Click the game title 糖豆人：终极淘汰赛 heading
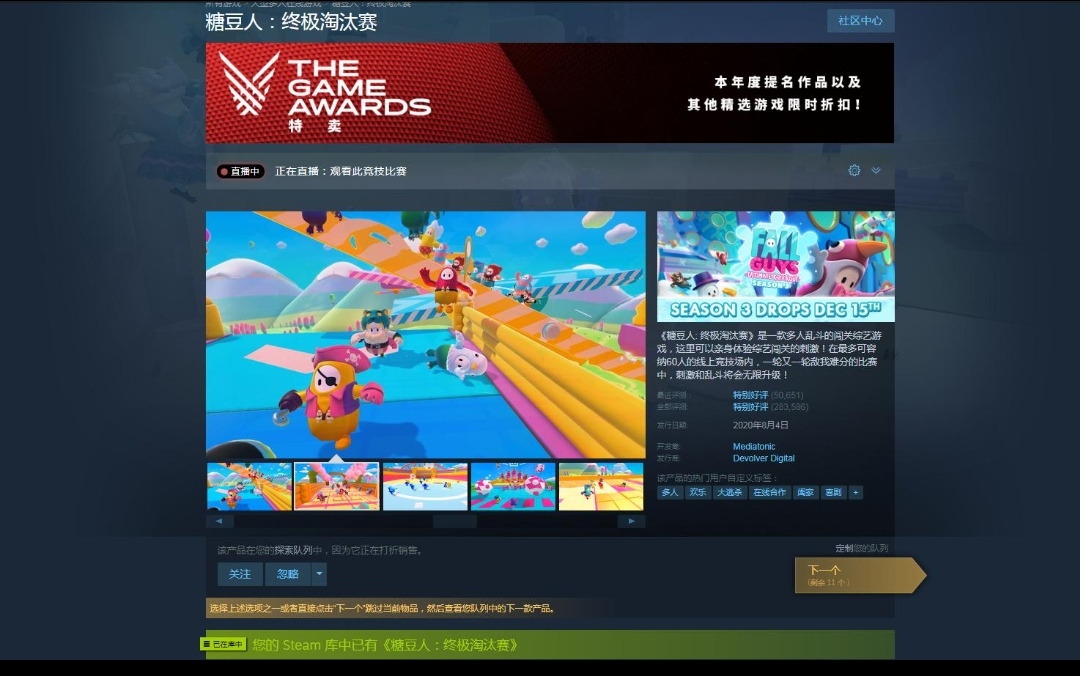 [x=291, y=22]
